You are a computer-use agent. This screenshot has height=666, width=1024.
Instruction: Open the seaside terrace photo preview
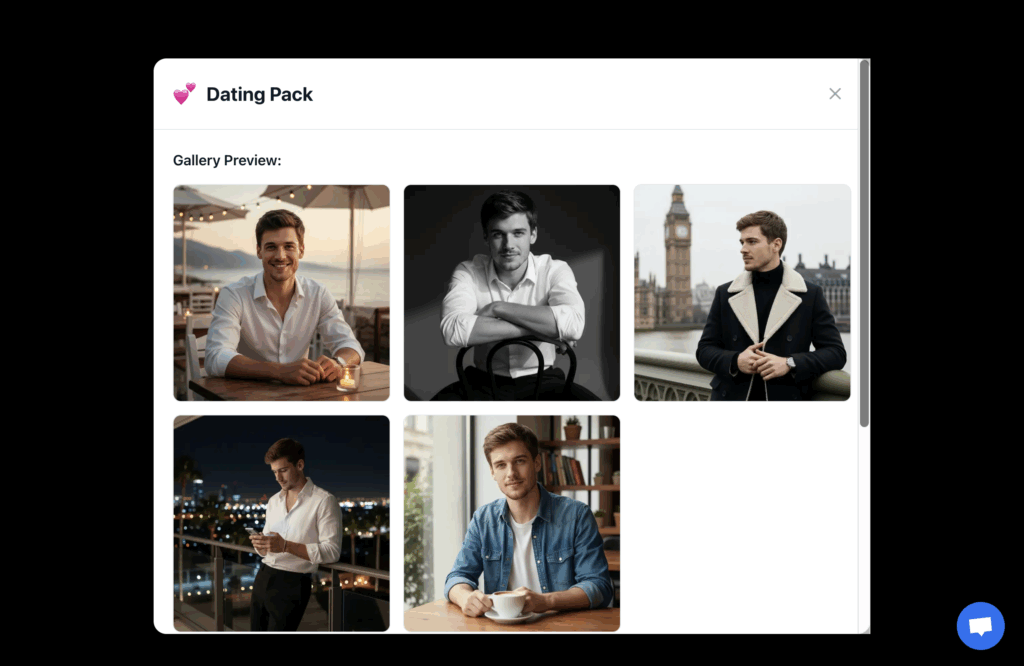click(281, 292)
